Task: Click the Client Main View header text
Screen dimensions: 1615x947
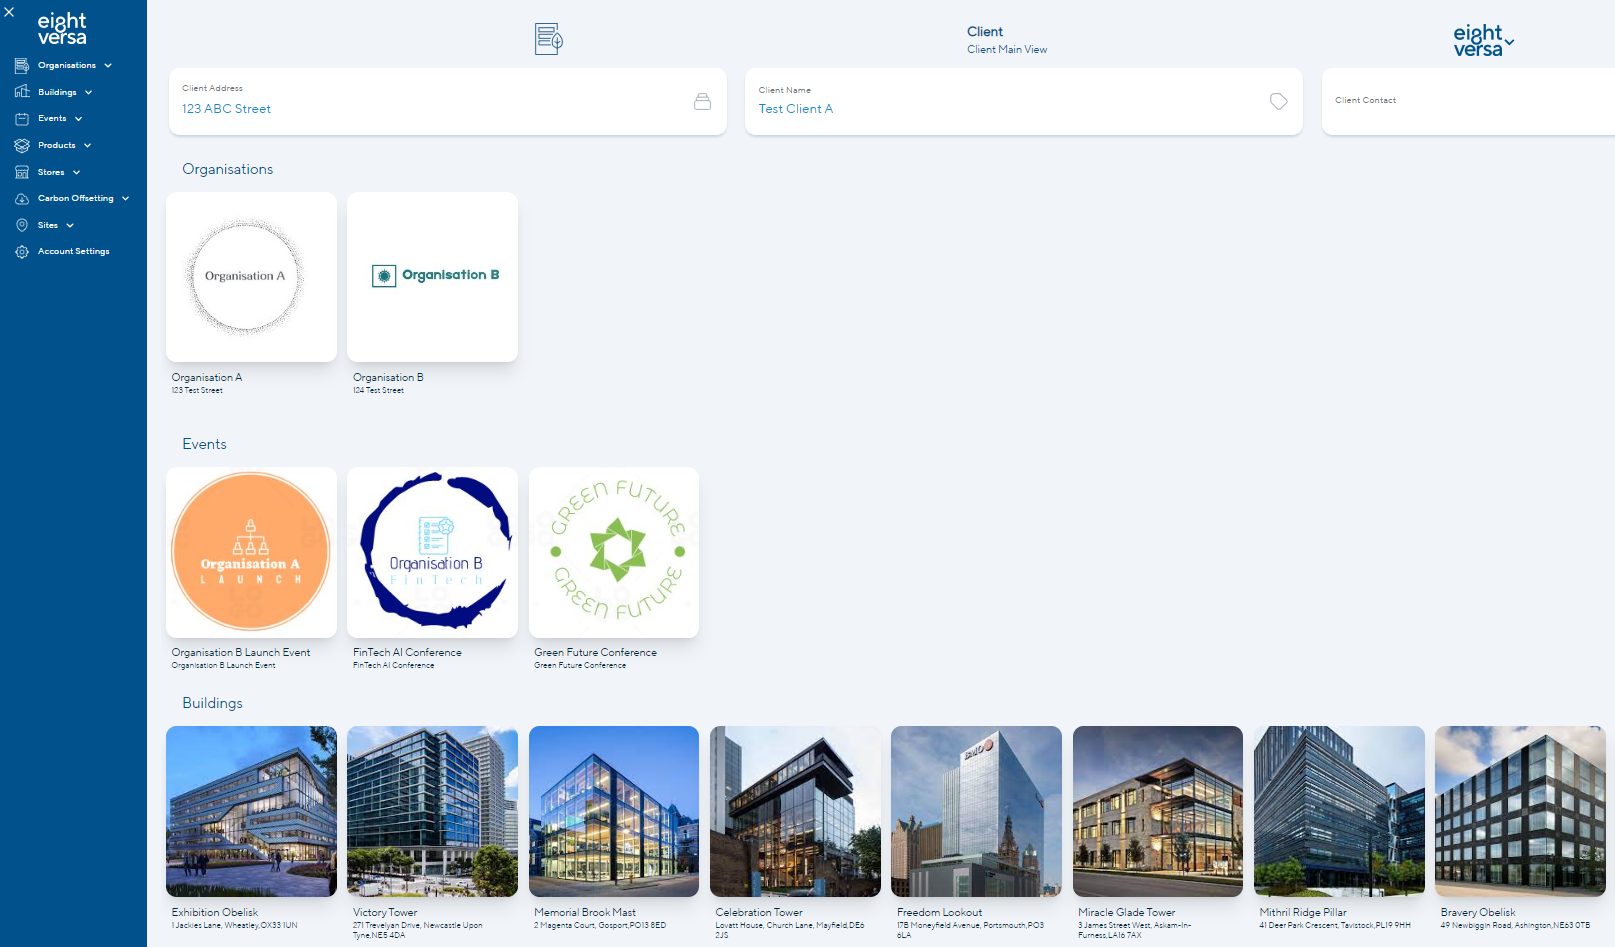Action: (x=1007, y=49)
